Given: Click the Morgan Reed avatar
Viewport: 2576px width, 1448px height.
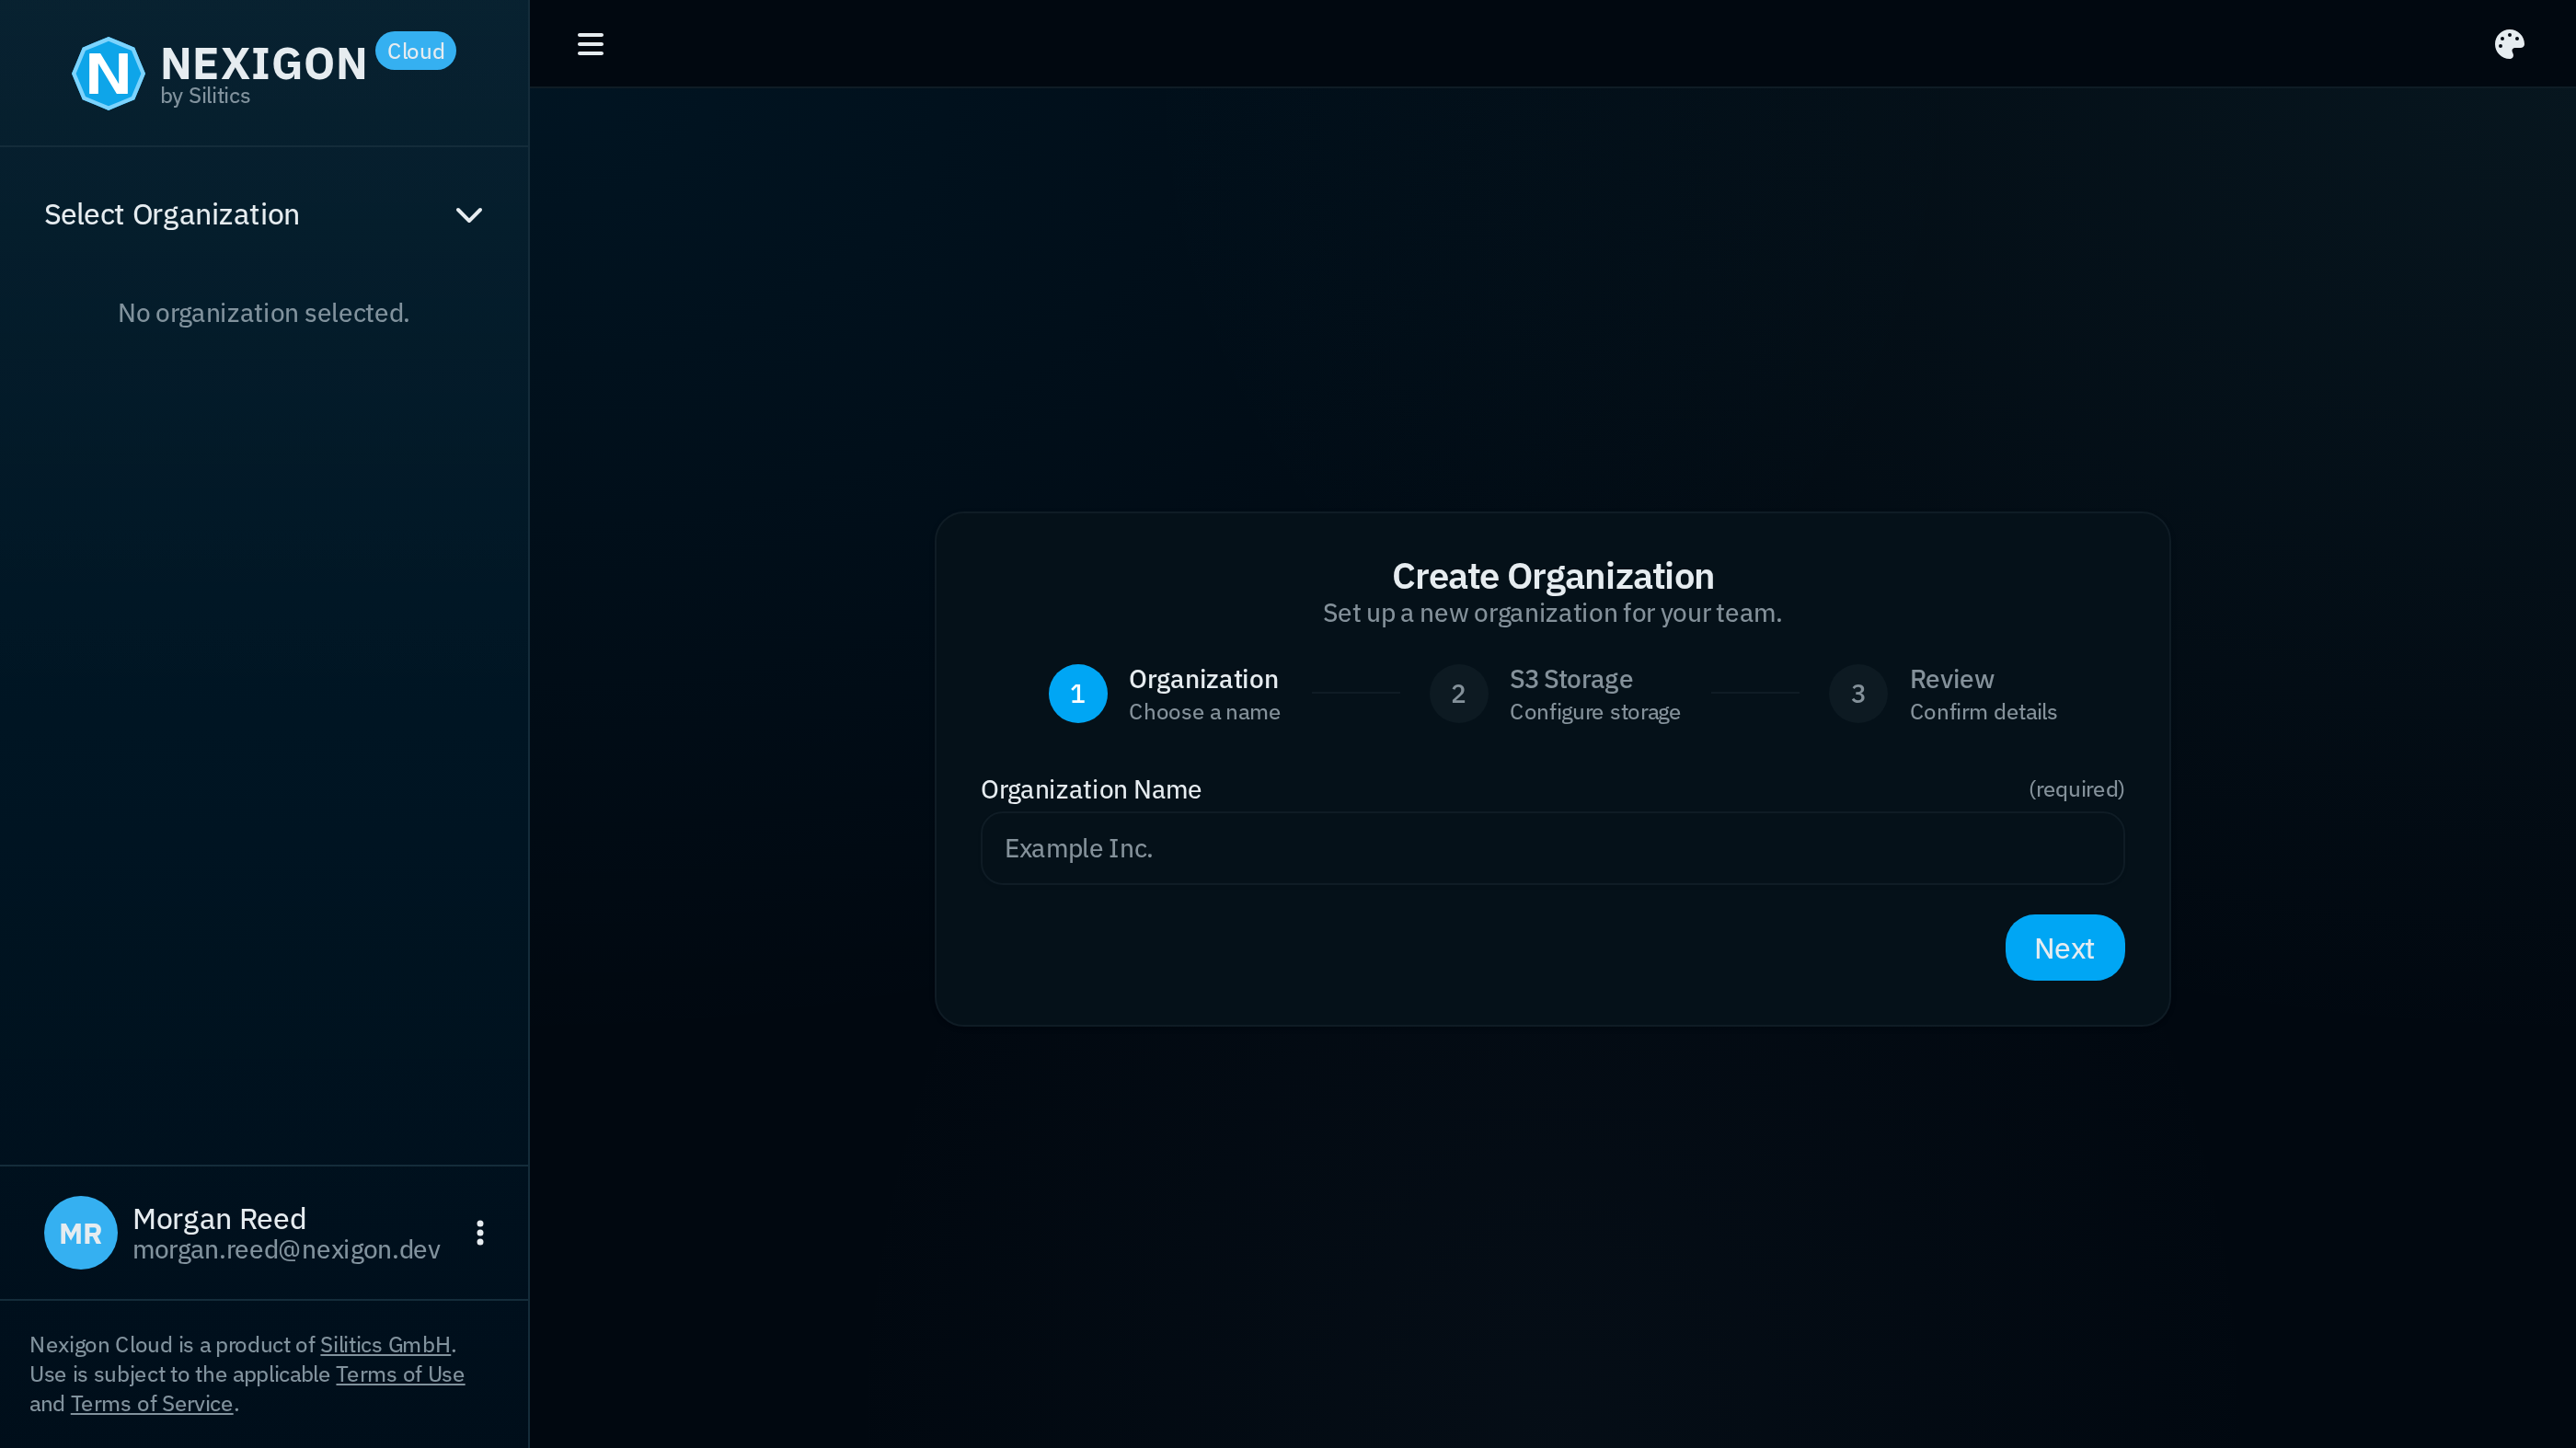Looking at the screenshot, I should click(80, 1232).
